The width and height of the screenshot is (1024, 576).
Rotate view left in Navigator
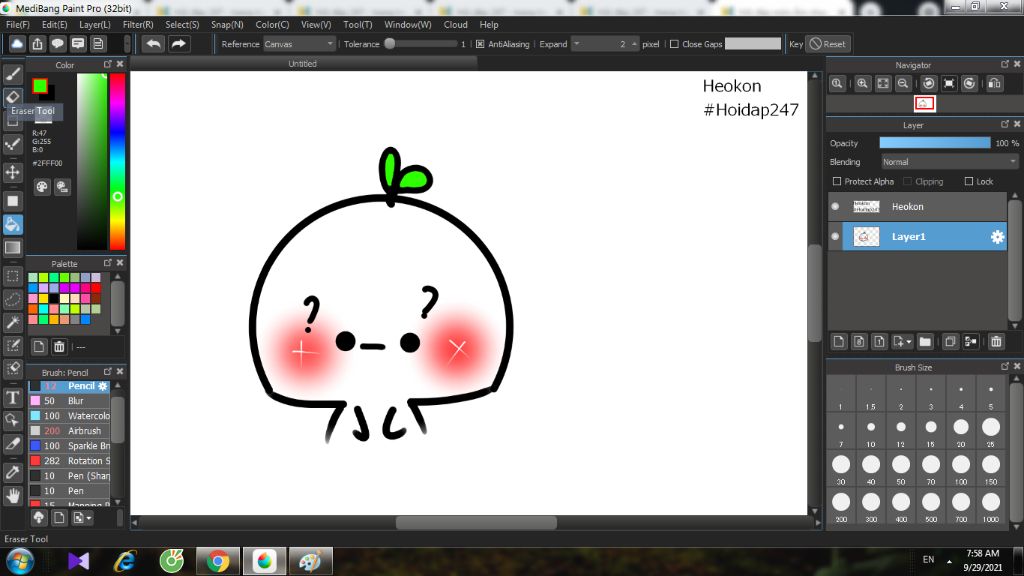tap(929, 84)
